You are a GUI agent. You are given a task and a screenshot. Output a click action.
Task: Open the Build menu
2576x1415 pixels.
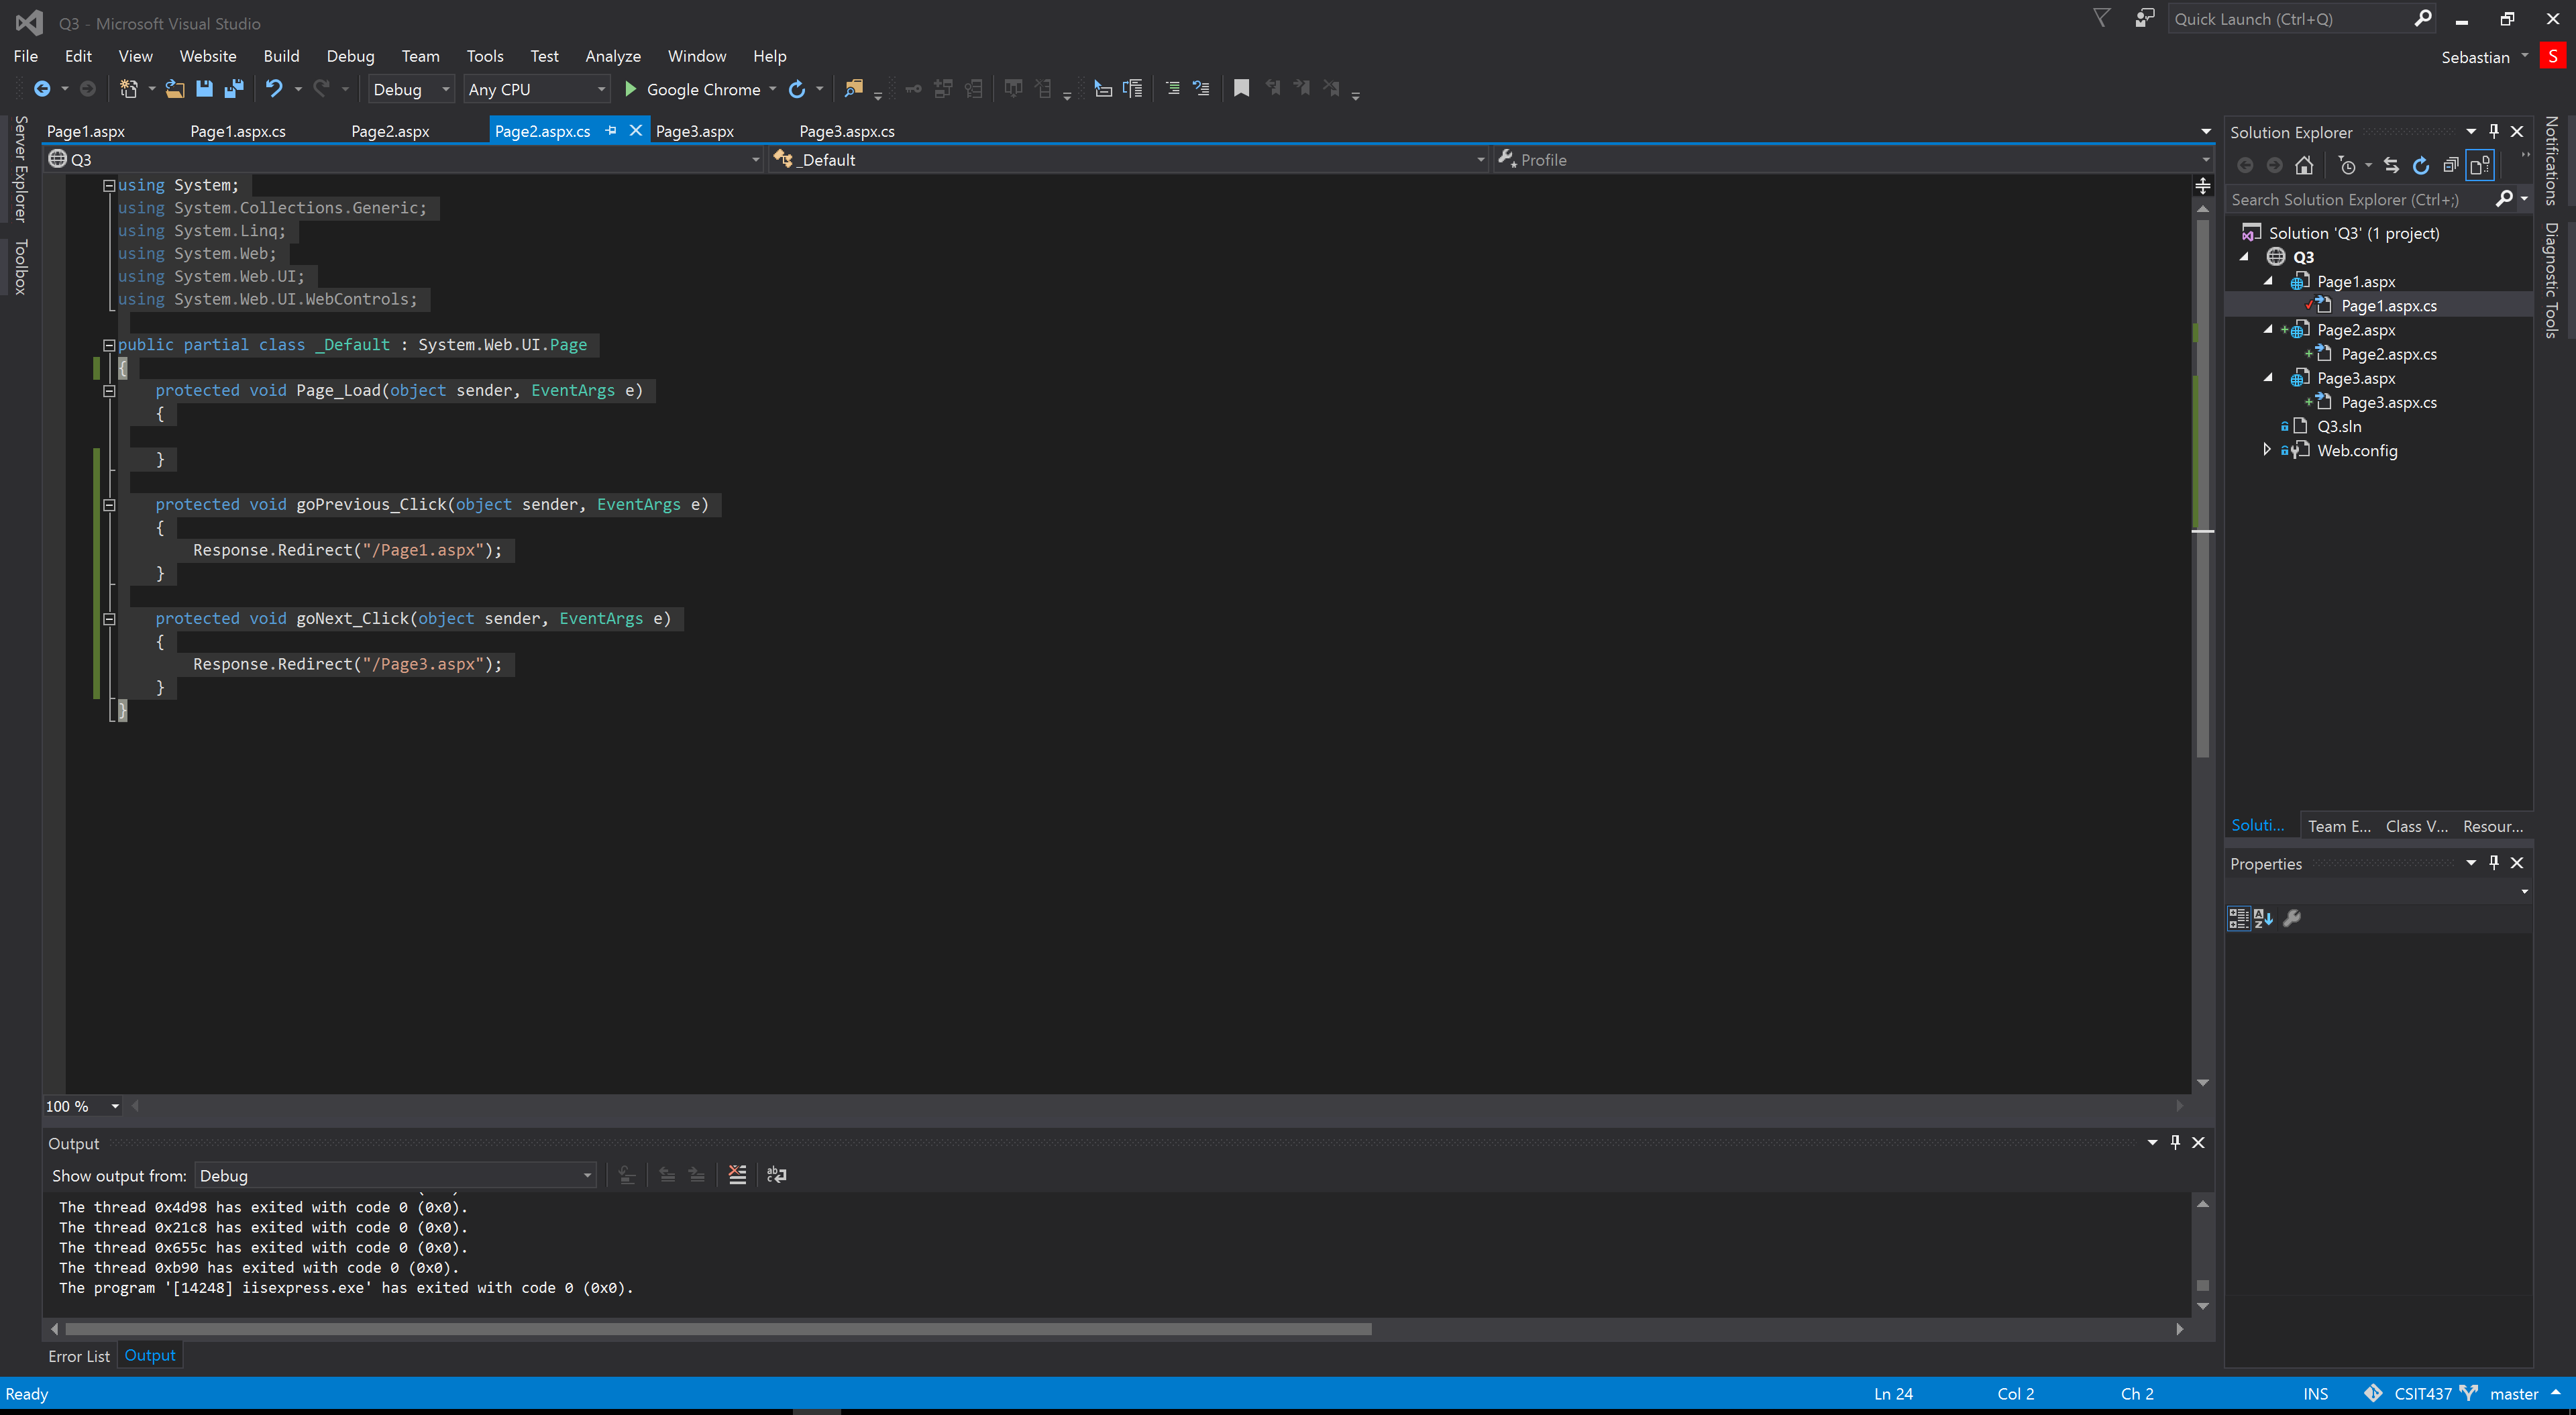[x=281, y=56]
